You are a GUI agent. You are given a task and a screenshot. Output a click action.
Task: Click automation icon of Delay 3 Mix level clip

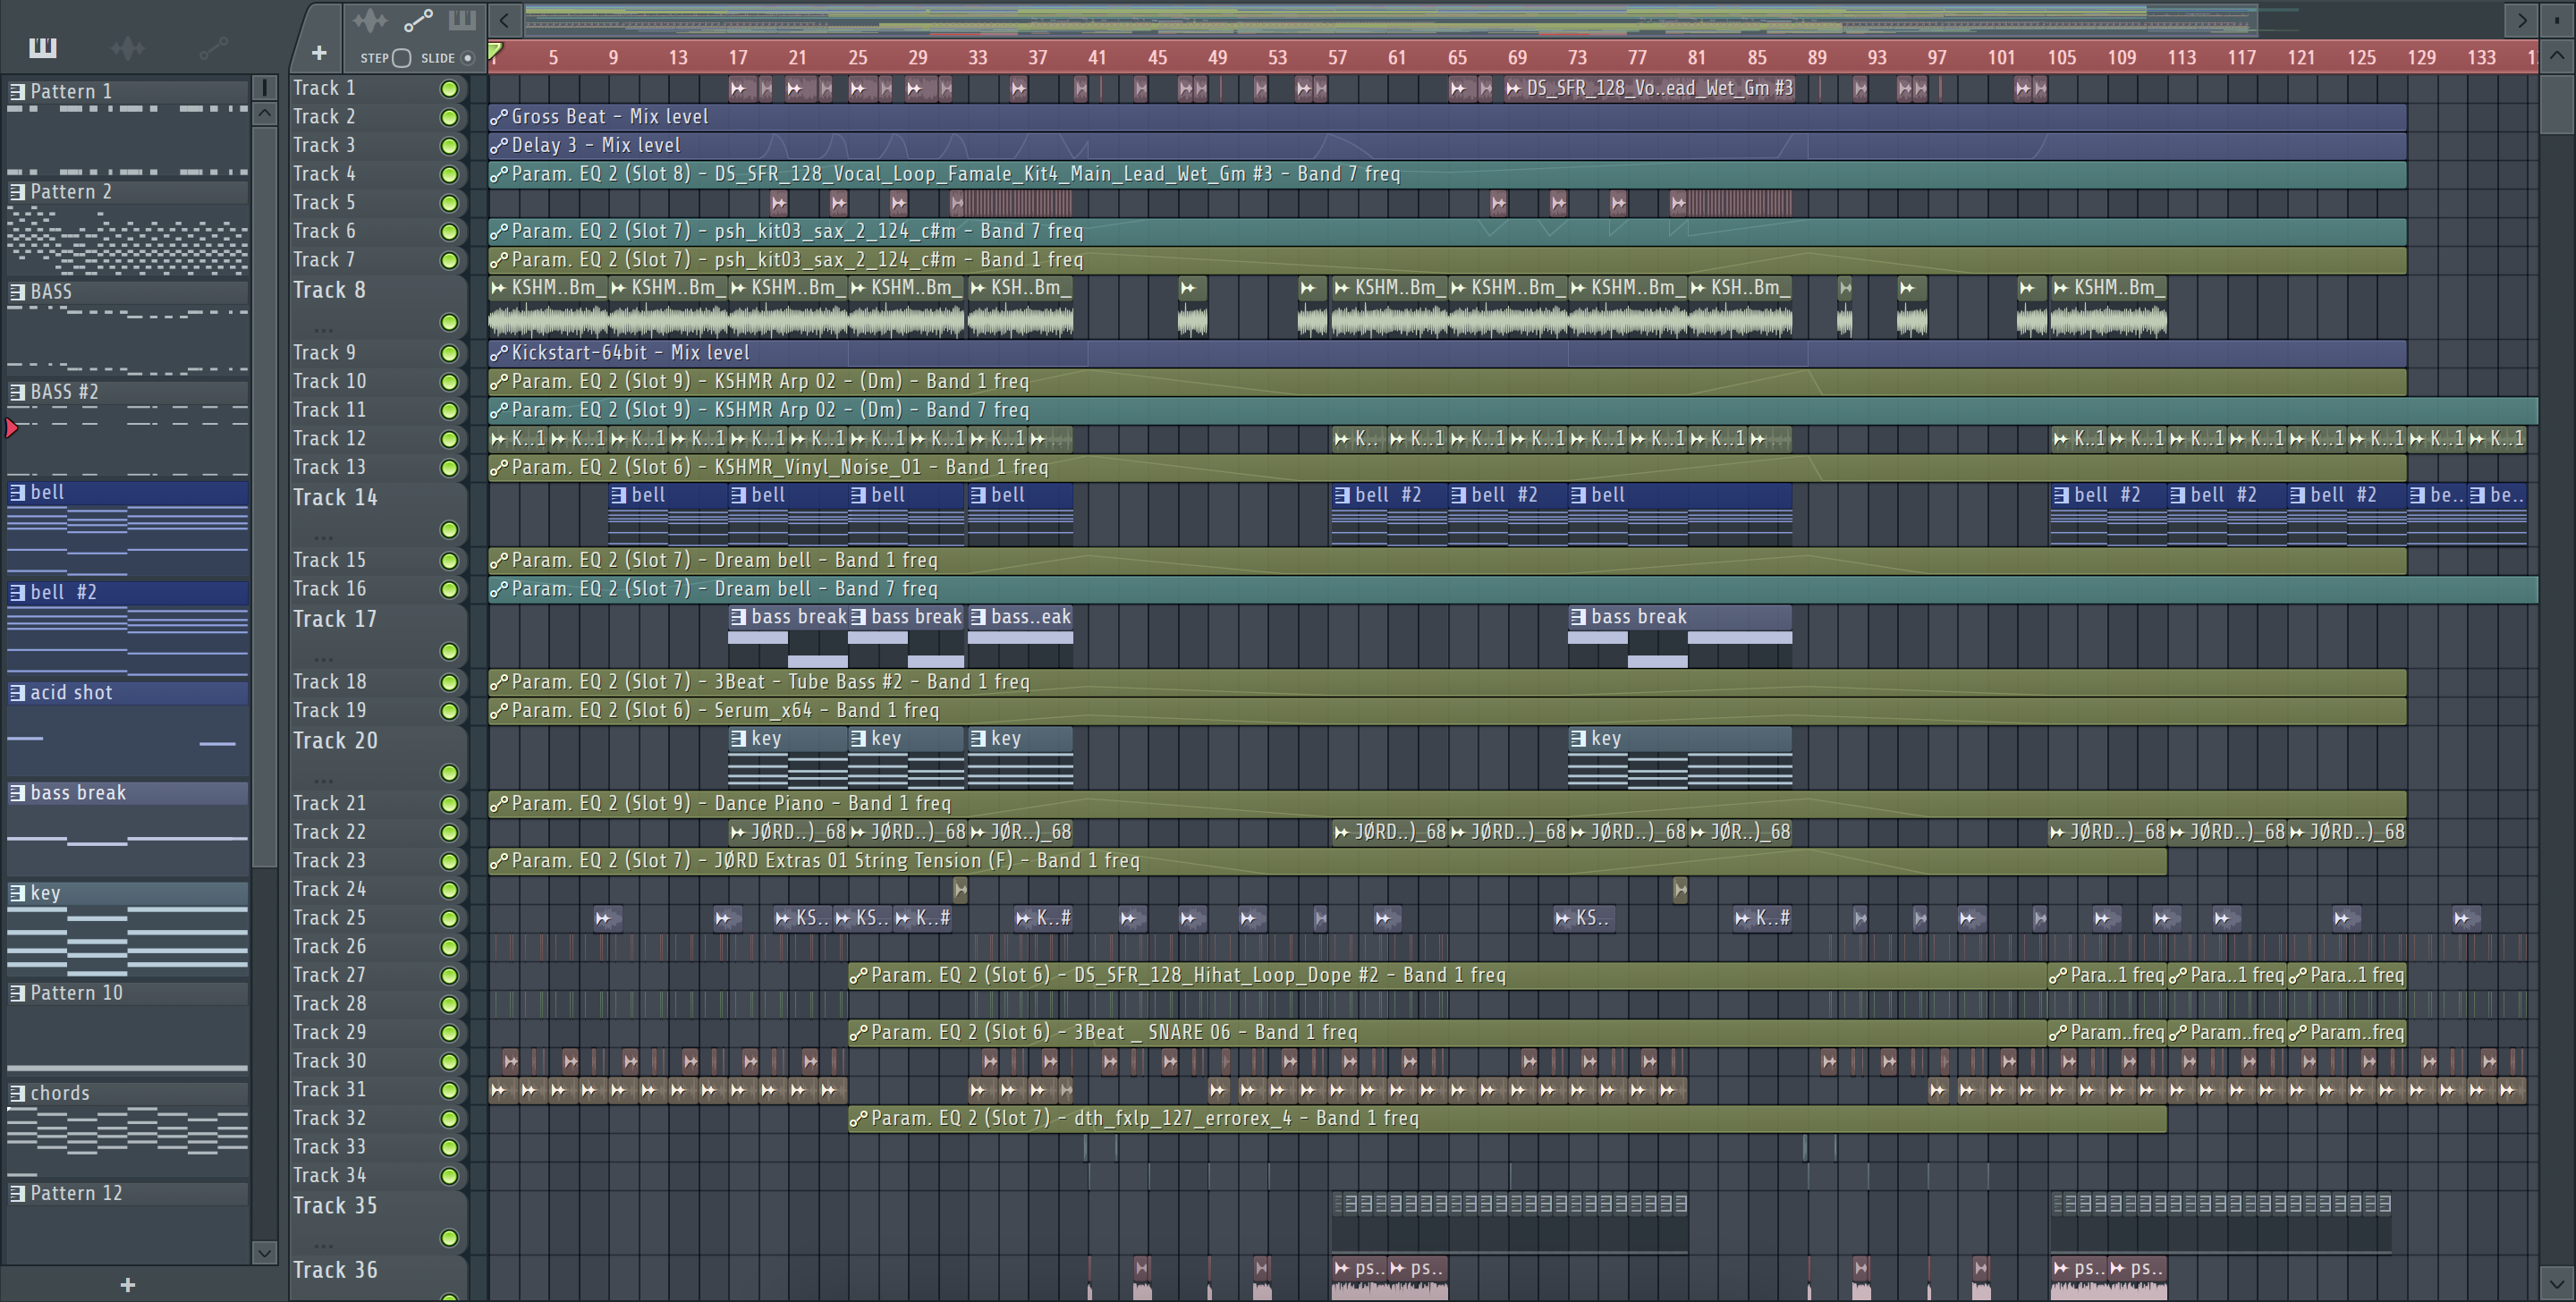pos(499,146)
